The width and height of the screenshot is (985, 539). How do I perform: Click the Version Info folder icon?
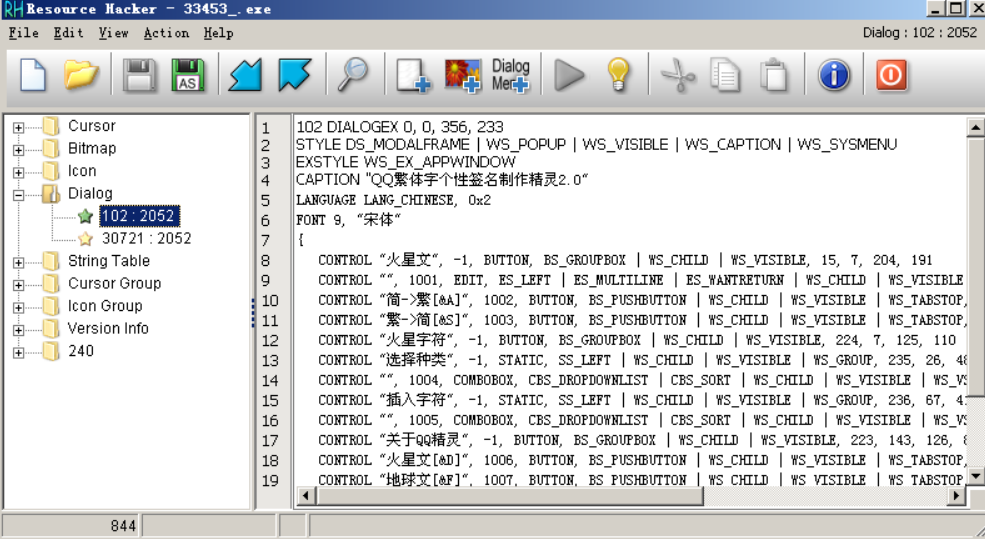point(51,329)
